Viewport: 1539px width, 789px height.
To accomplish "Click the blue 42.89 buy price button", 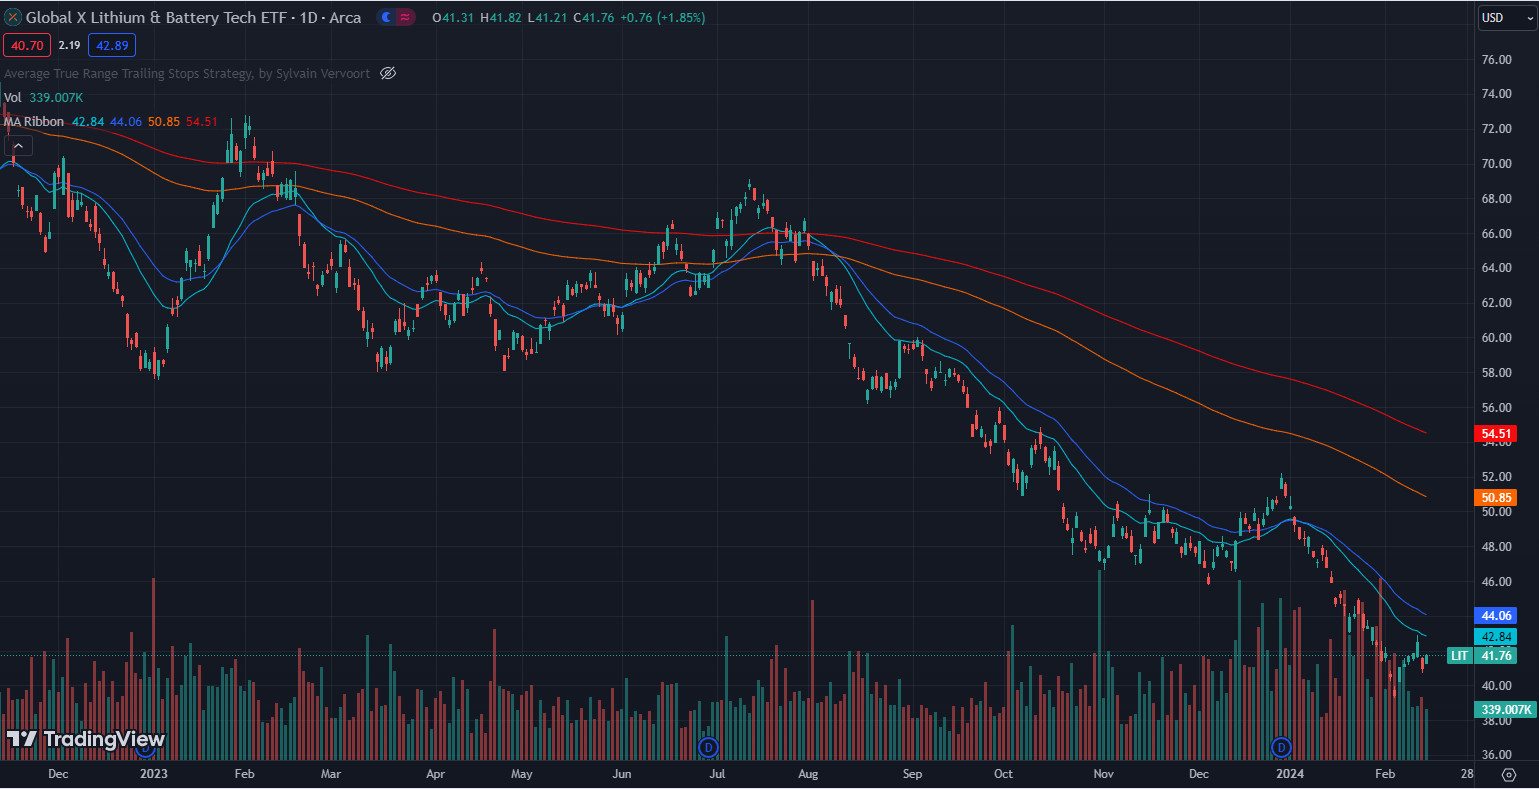I will 111,45.
